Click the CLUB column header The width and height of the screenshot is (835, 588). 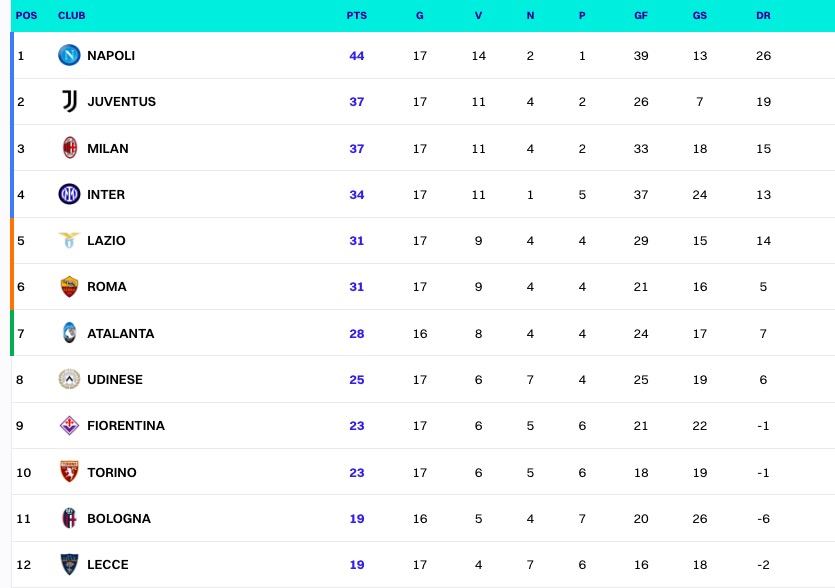[71, 16]
